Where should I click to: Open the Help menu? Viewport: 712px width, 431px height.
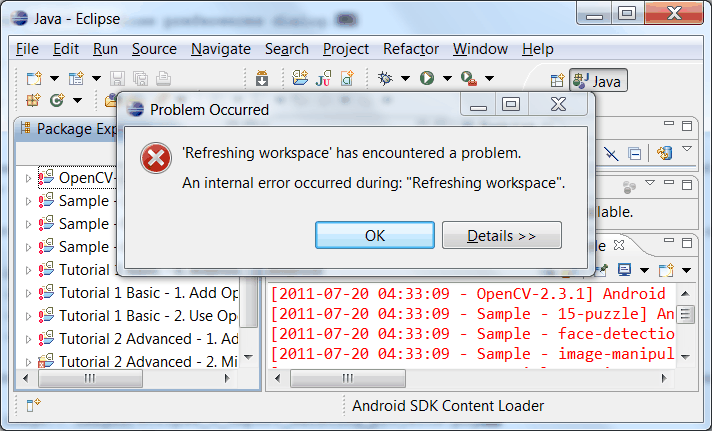(538, 49)
